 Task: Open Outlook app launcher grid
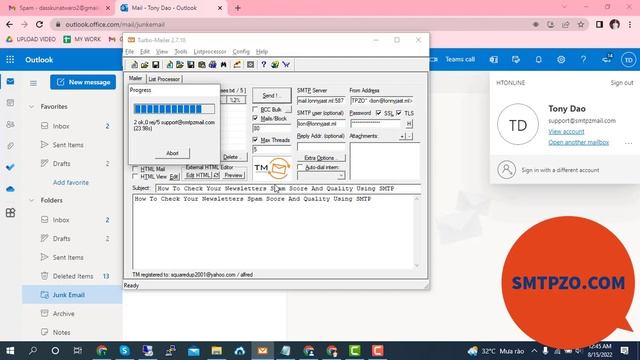tap(10, 60)
